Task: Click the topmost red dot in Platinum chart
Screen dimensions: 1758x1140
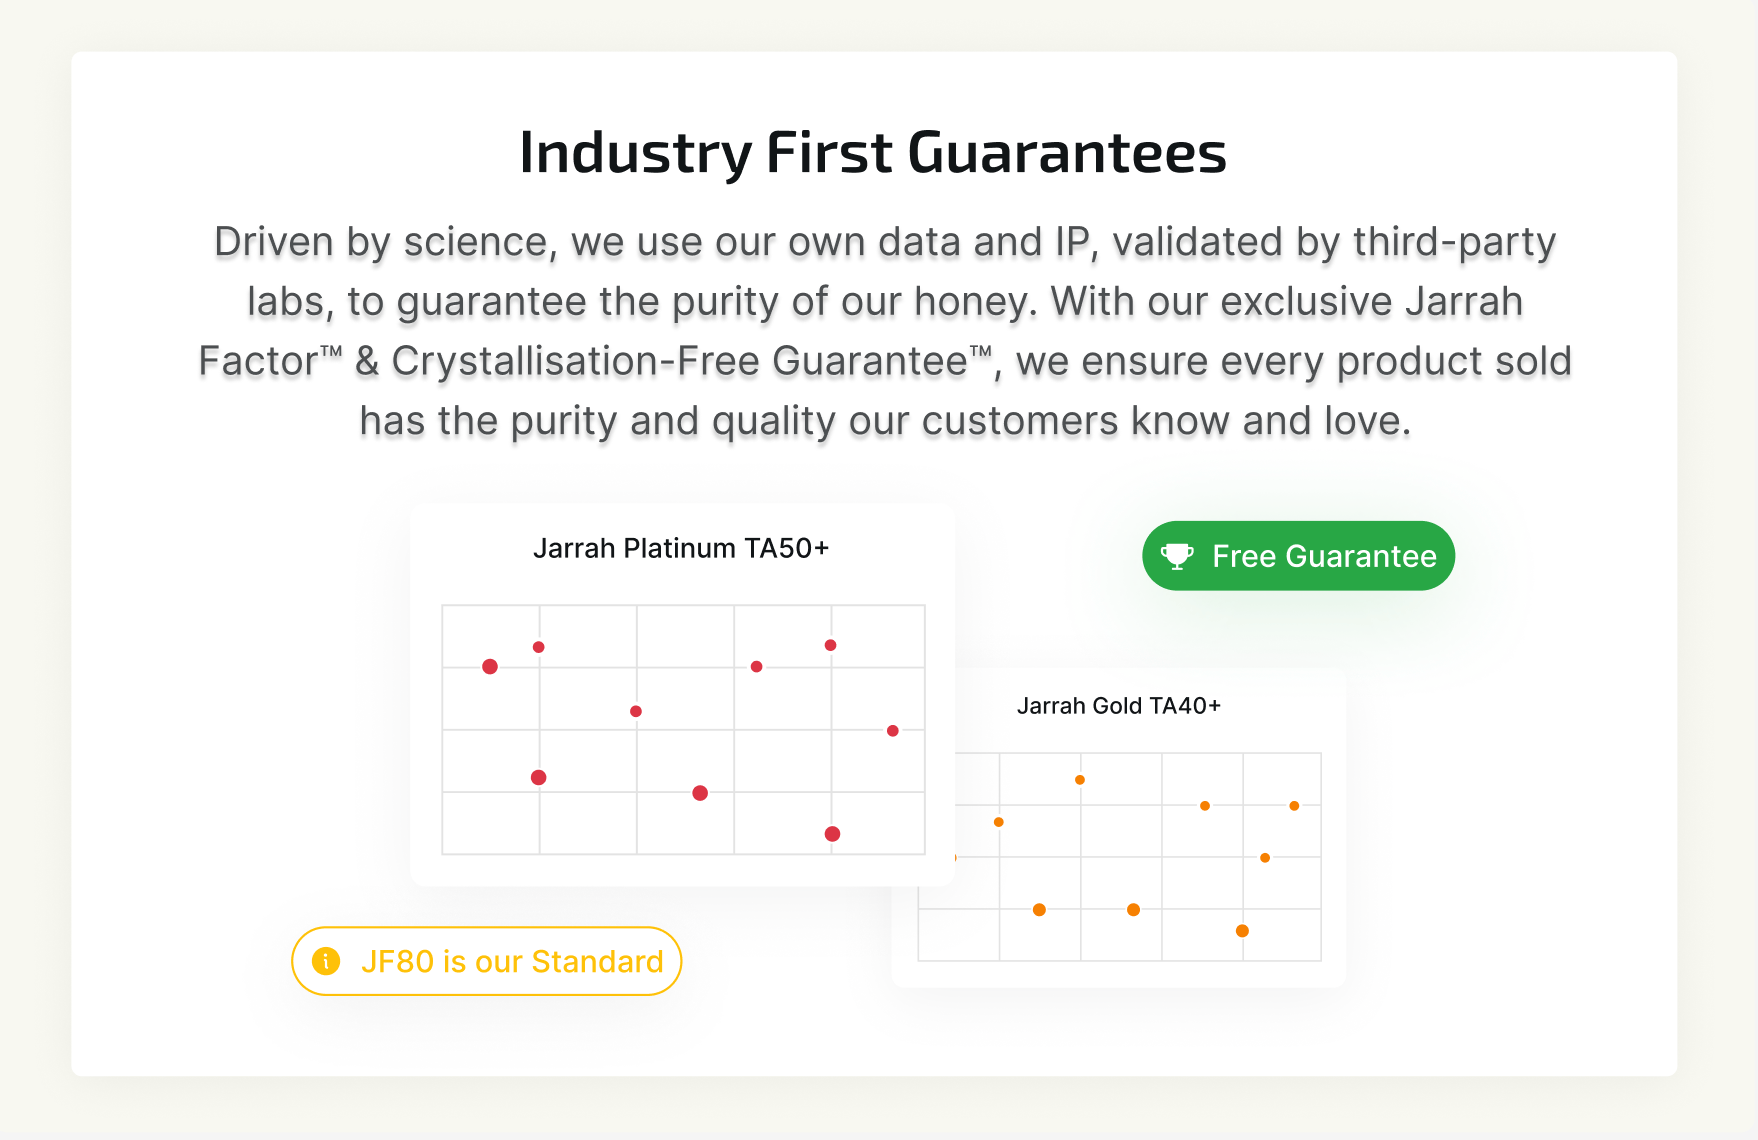Action: coord(830,645)
